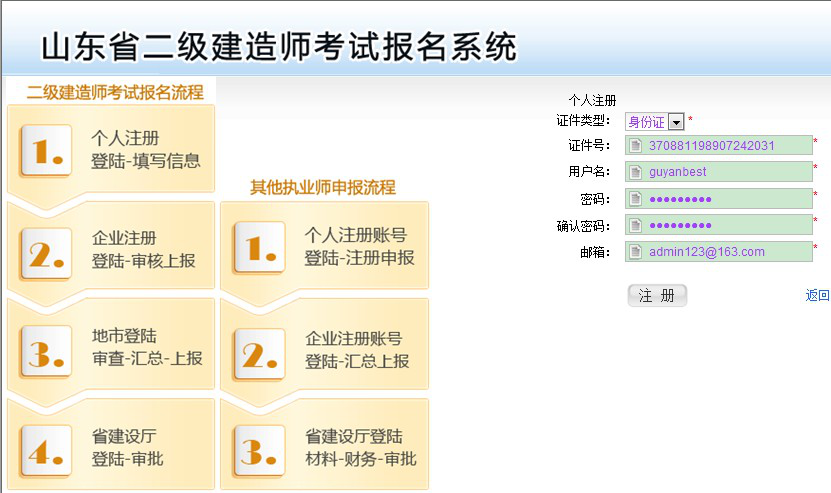Click the document icon in 密码 field
The width and height of the screenshot is (831, 493).
click(635, 199)
